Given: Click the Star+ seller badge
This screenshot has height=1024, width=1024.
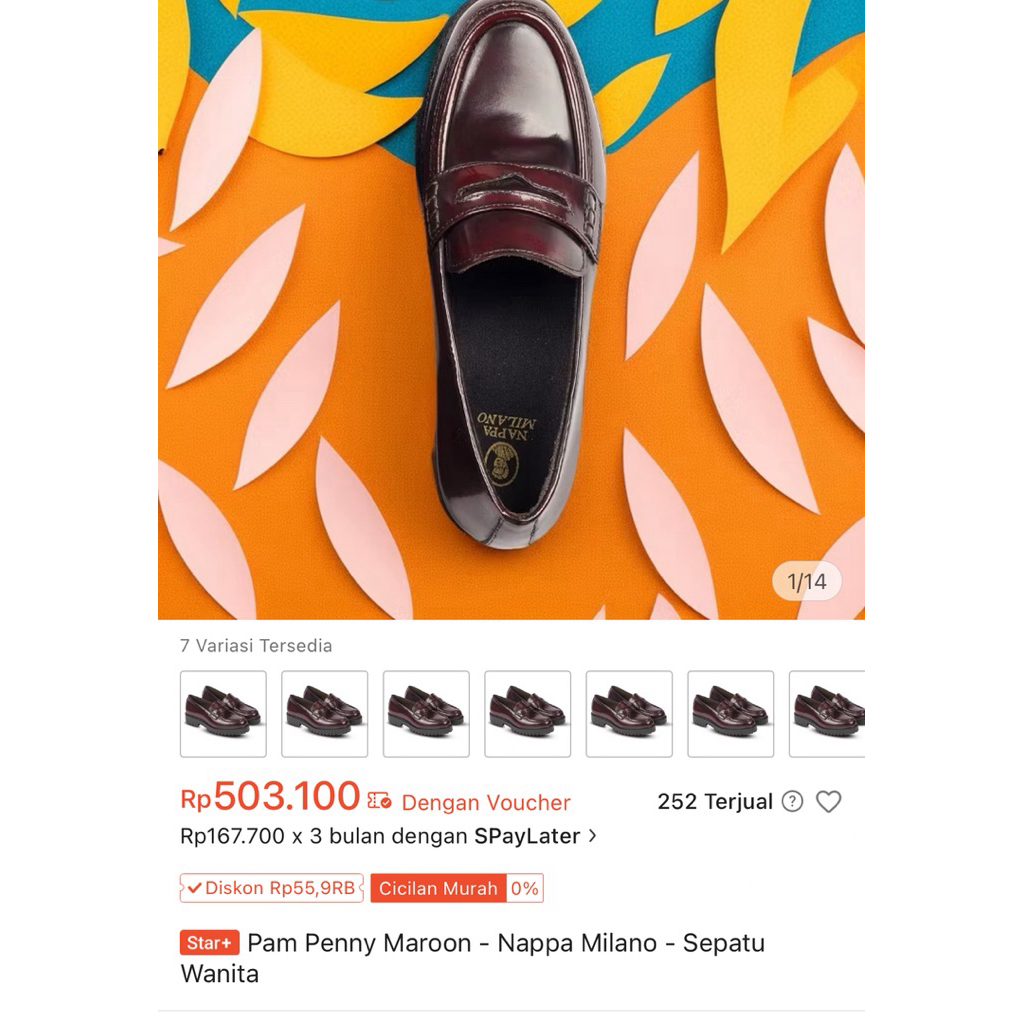Looking at the screenshot, I should click(210, 943).
